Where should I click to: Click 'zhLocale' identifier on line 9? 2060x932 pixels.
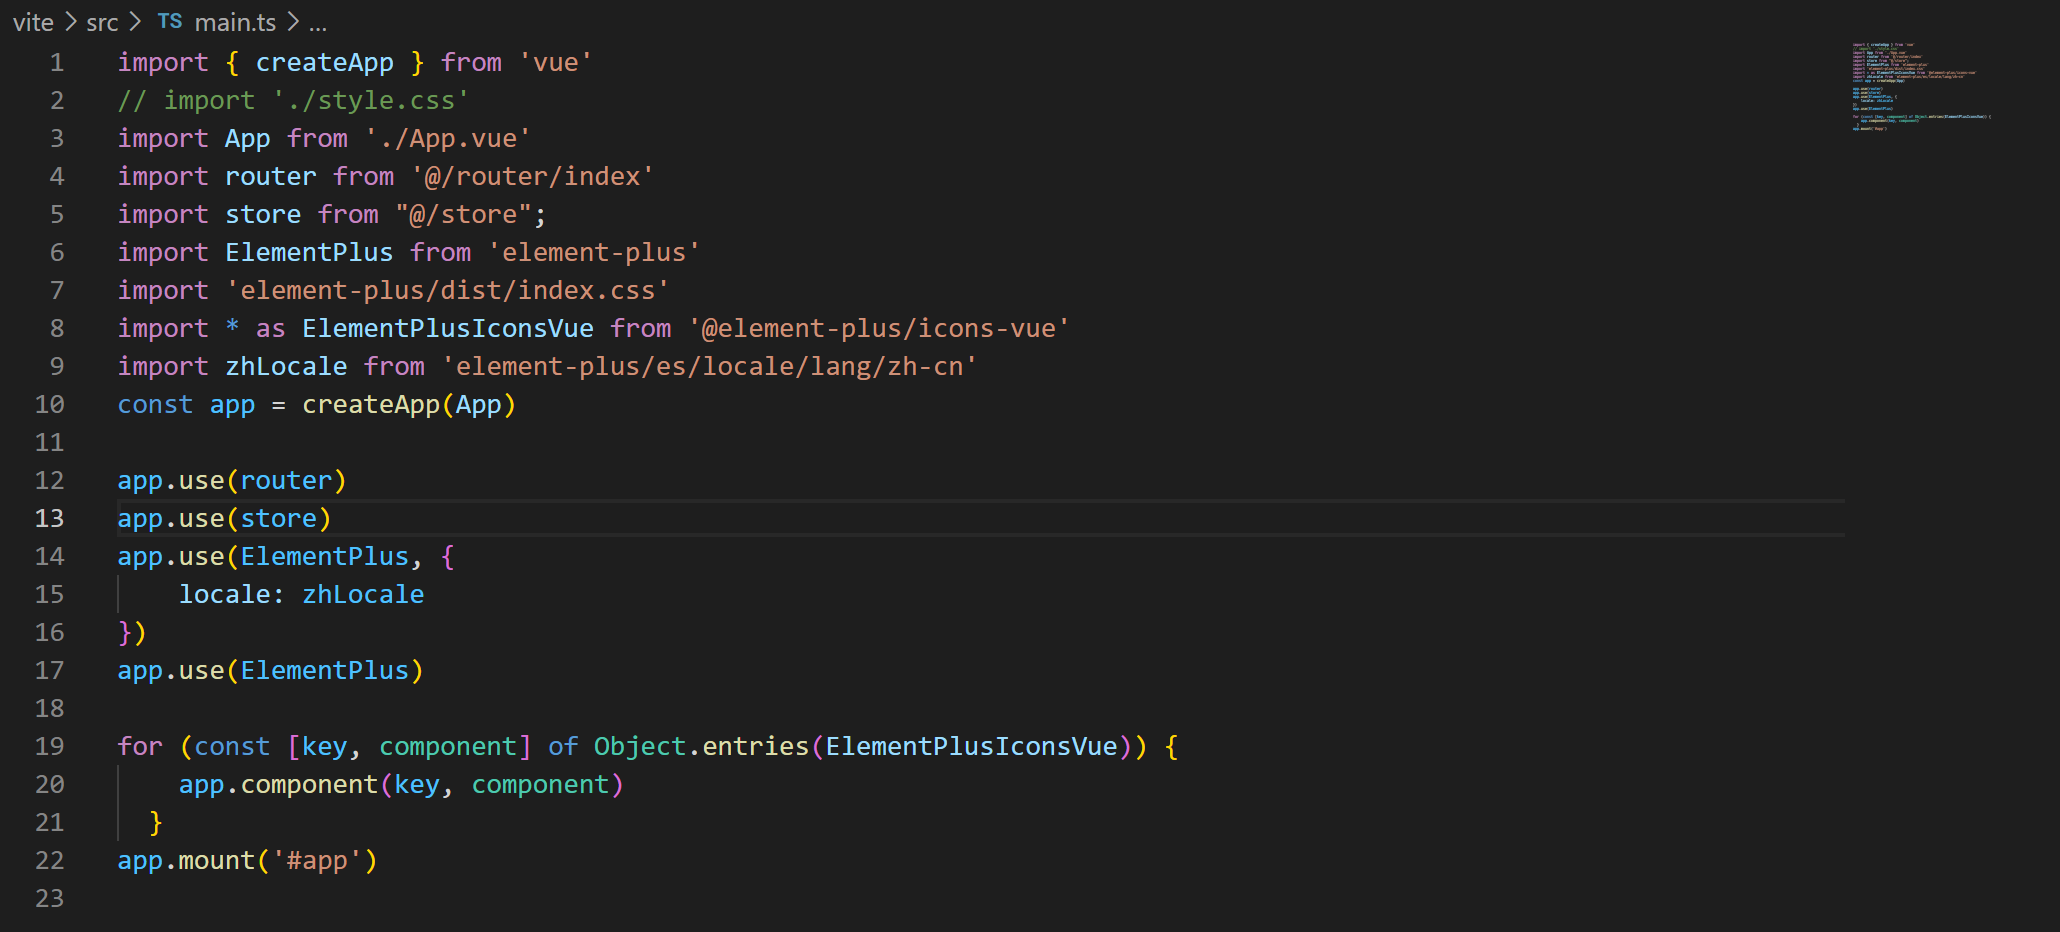286,366
